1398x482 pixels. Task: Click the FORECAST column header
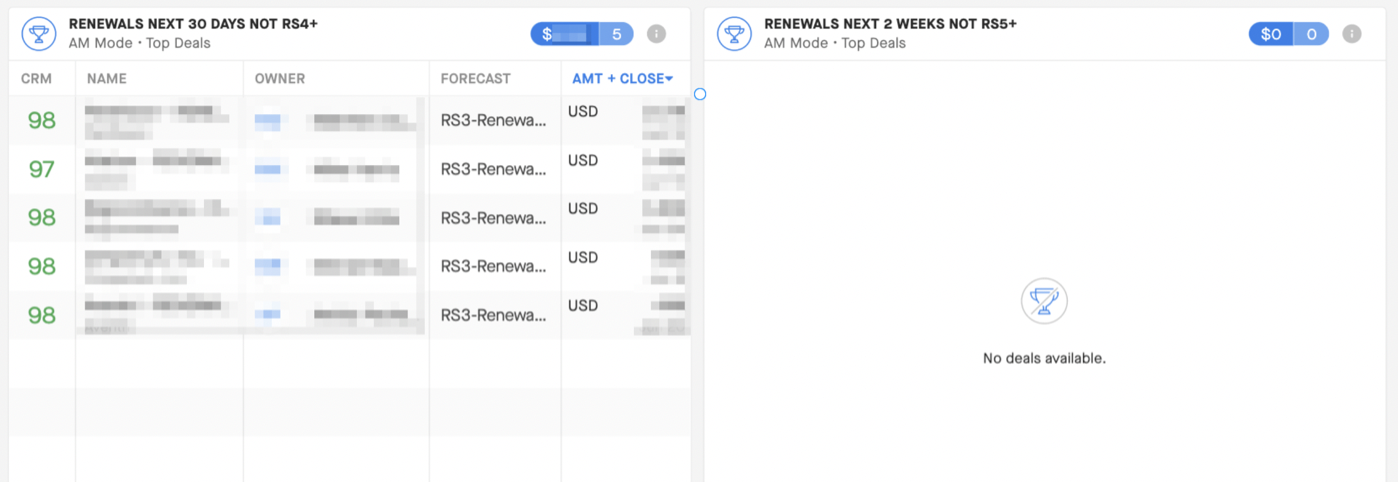click(x=475, y=78)
